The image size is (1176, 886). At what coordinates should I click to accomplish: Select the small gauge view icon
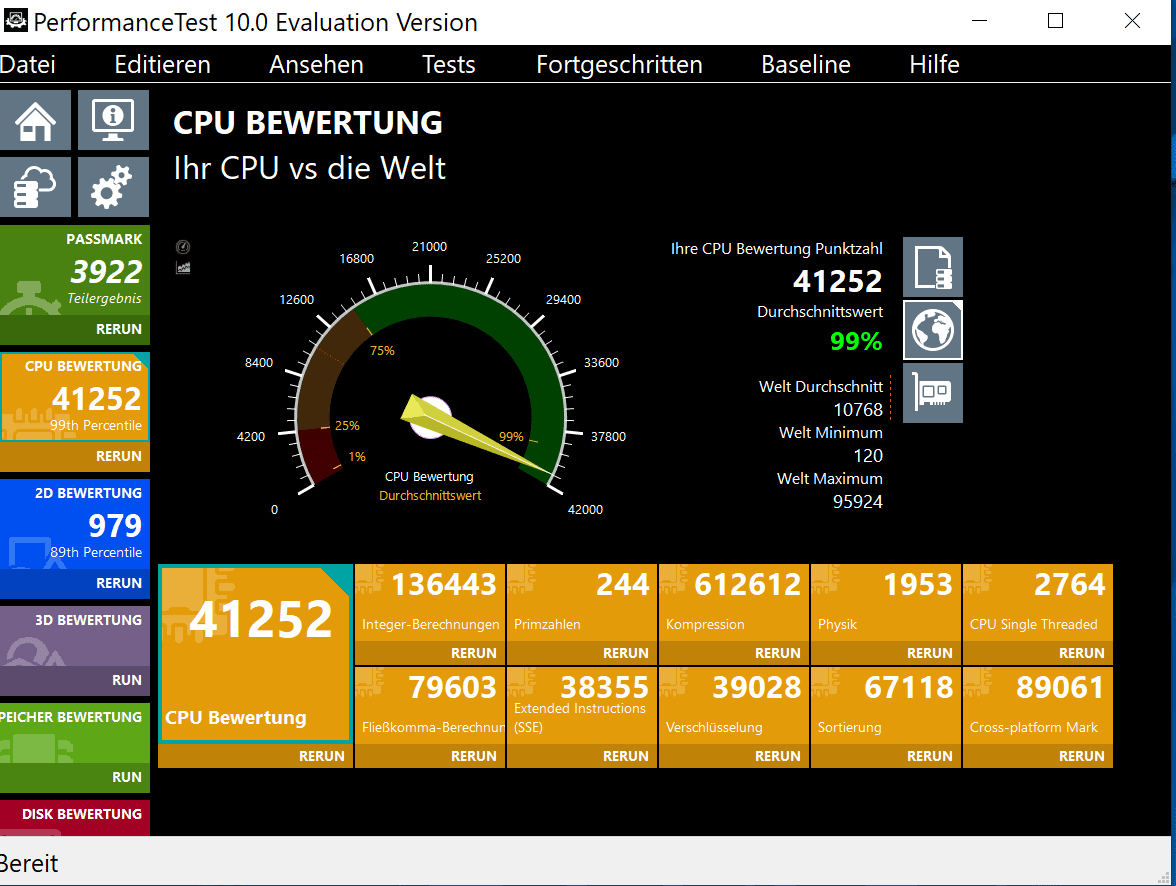pos(183,247)
